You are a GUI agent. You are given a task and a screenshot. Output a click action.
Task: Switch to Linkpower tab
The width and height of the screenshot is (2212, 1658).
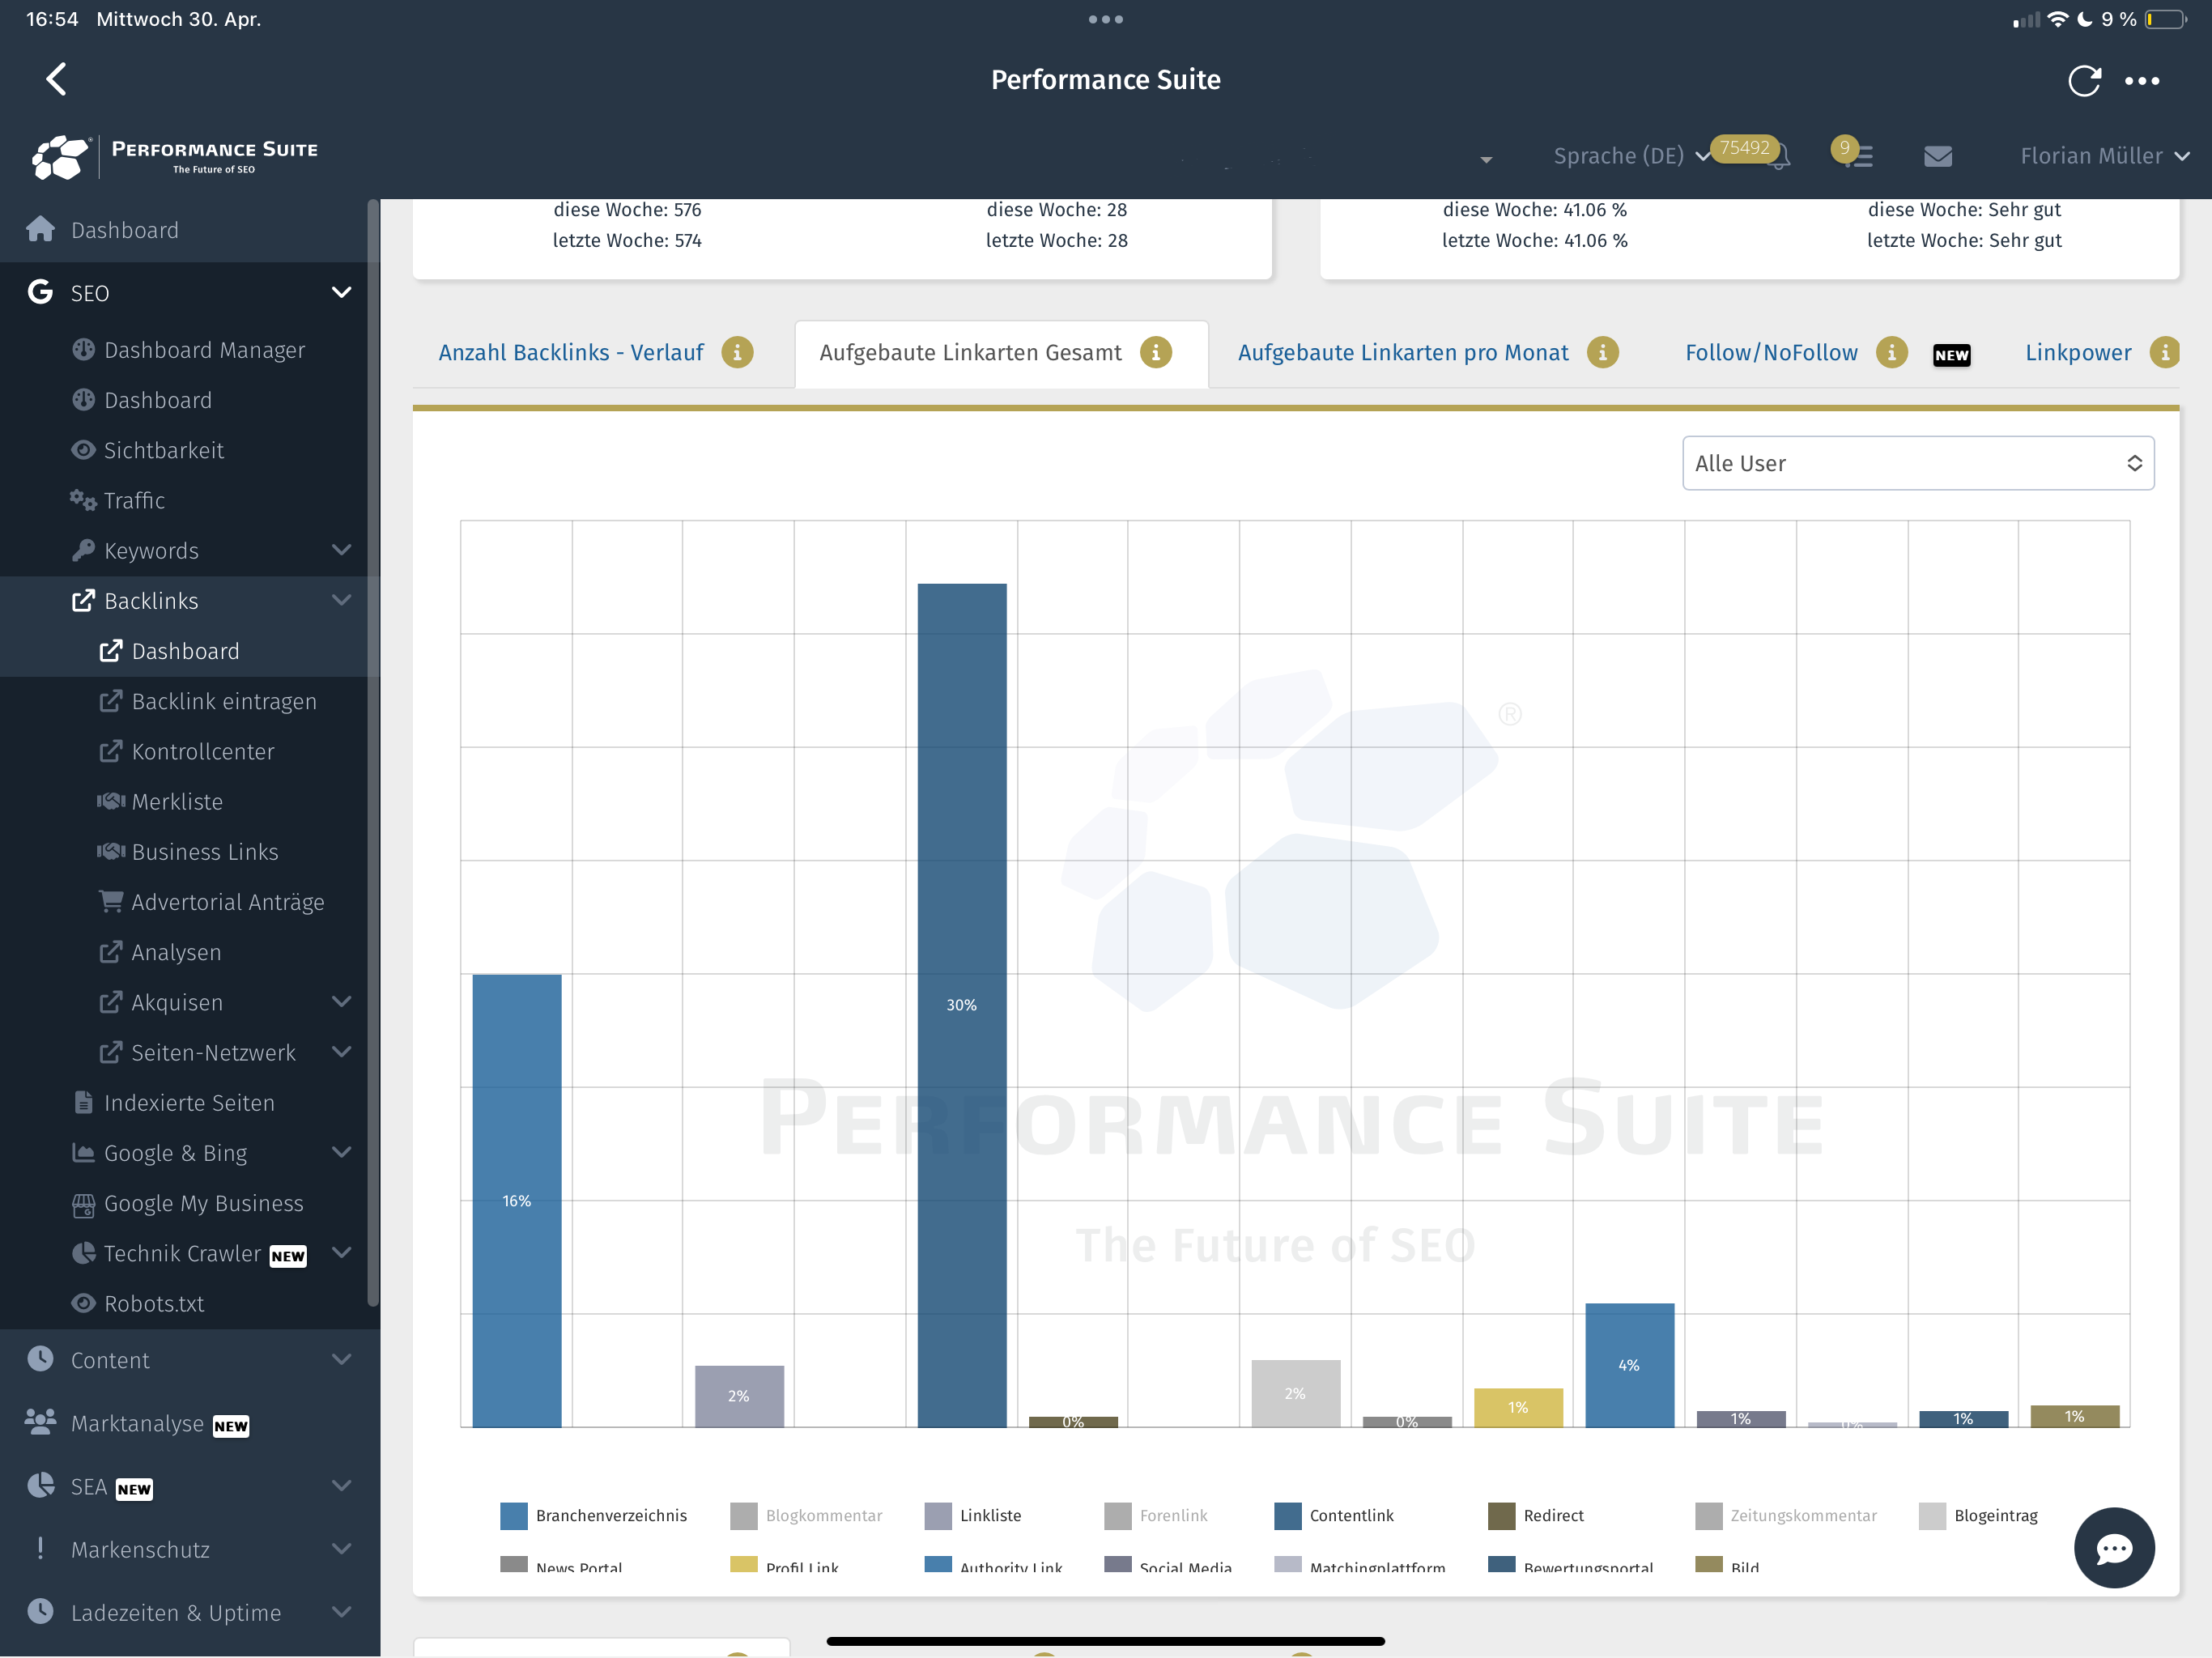click(2078, 352)
